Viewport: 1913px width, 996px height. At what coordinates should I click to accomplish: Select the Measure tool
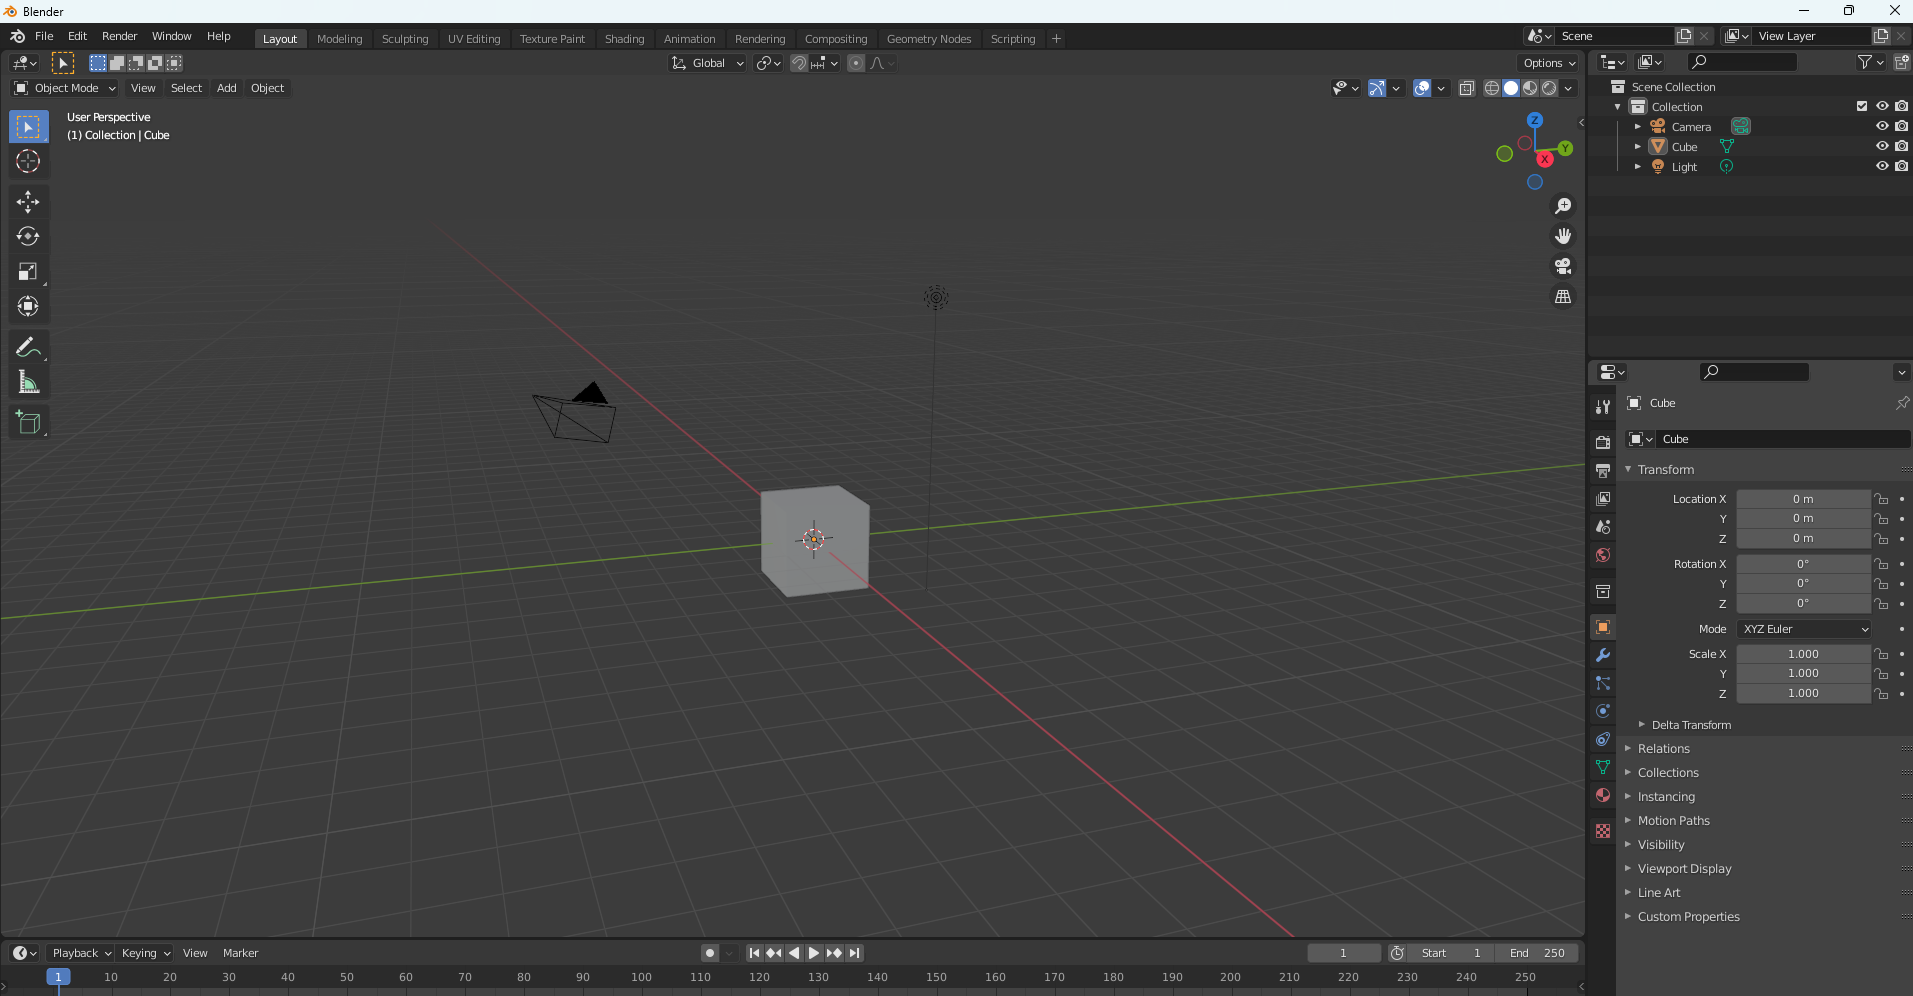28,382
